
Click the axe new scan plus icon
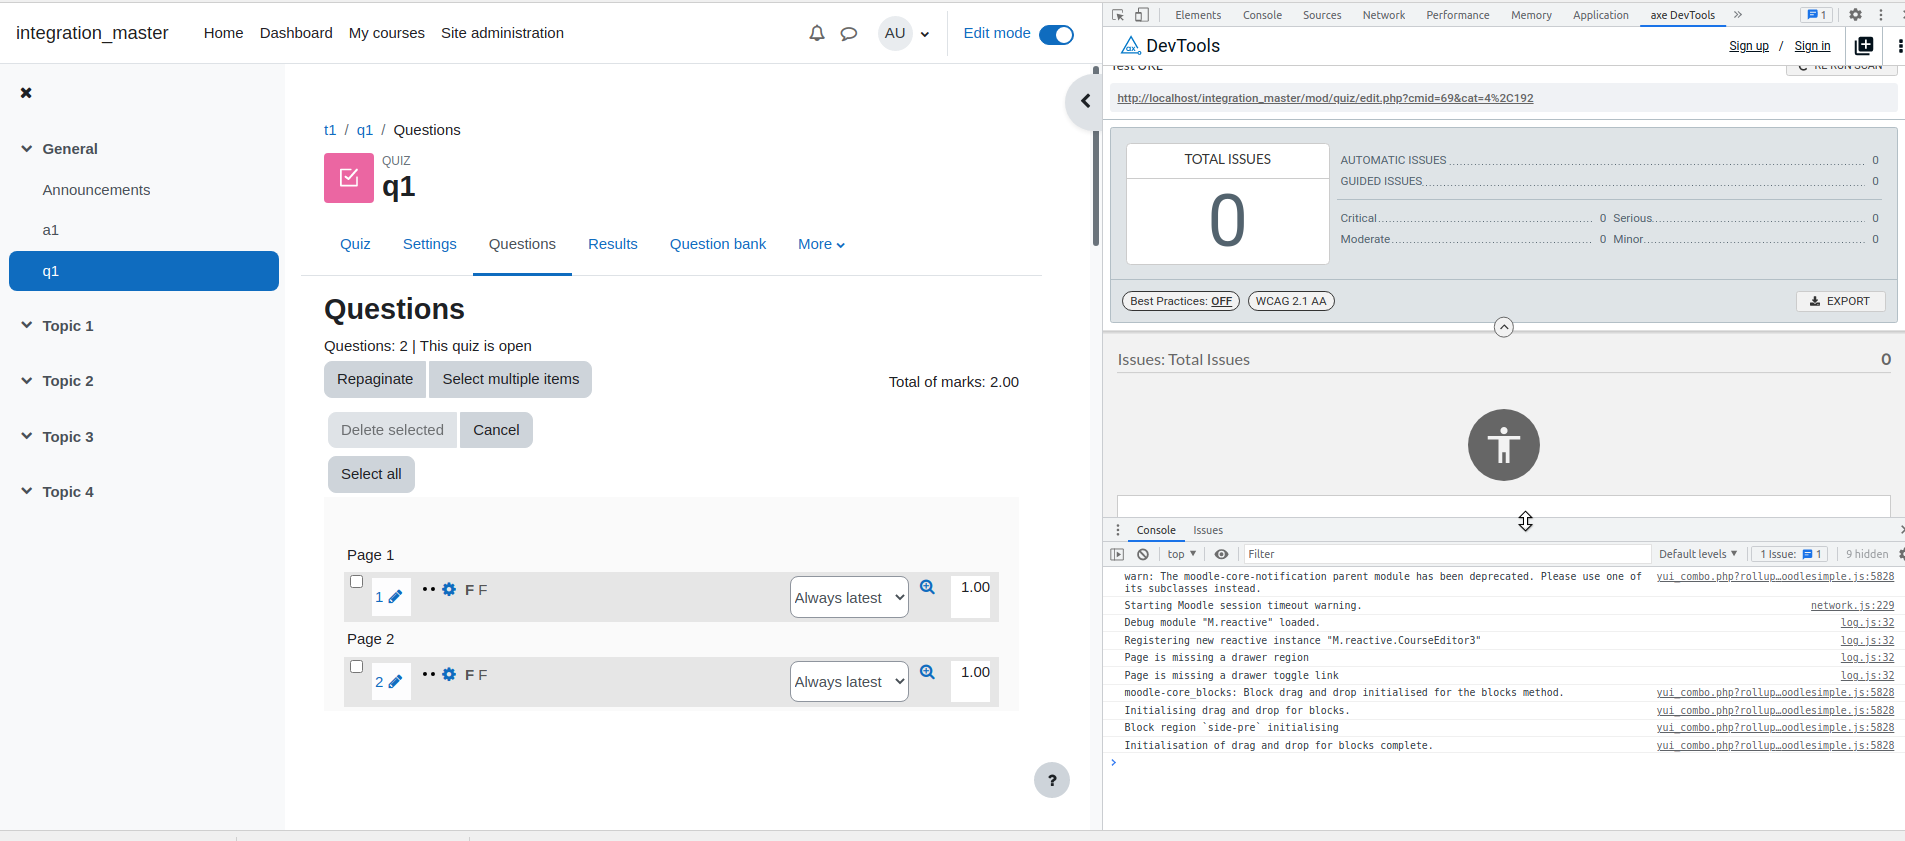pyautogui.click(x=1864, y=46)
